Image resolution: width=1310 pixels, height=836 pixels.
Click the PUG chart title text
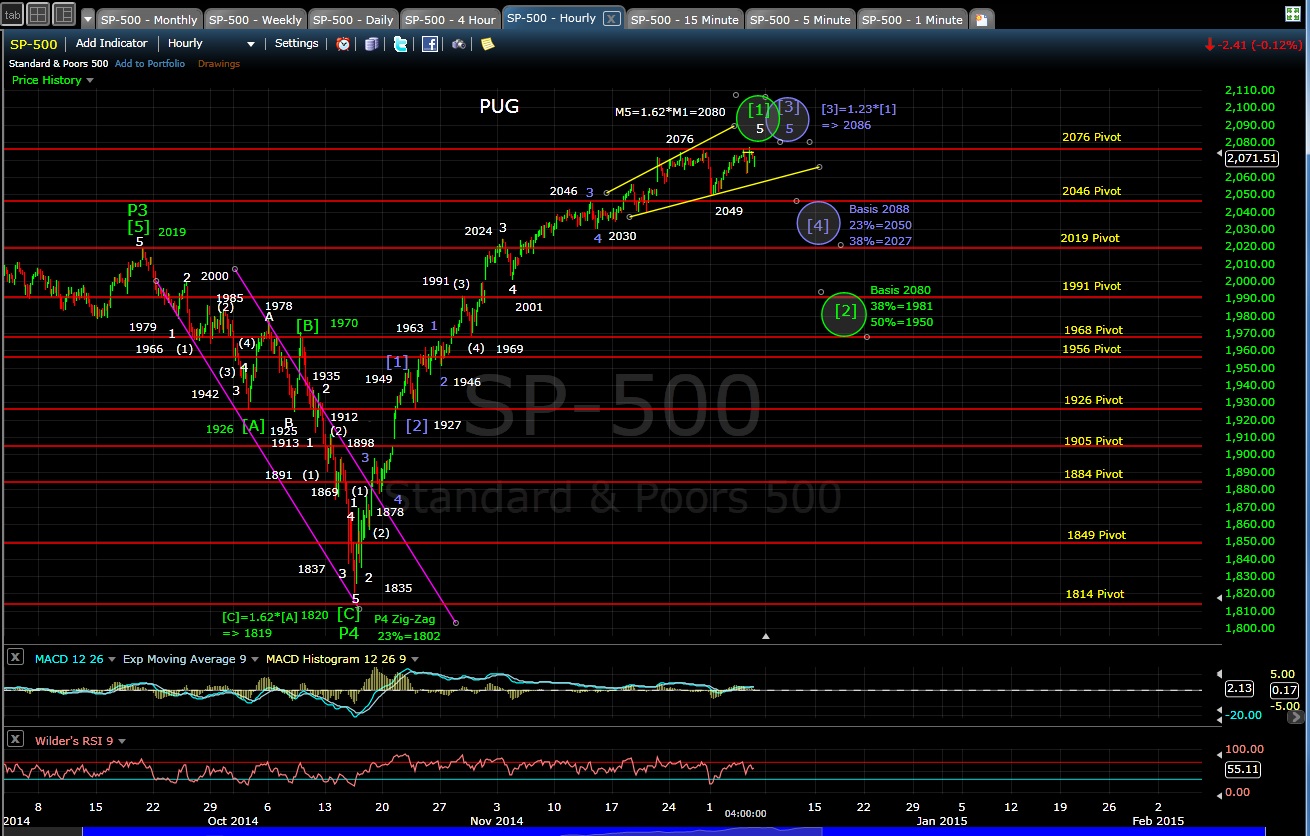499,106
